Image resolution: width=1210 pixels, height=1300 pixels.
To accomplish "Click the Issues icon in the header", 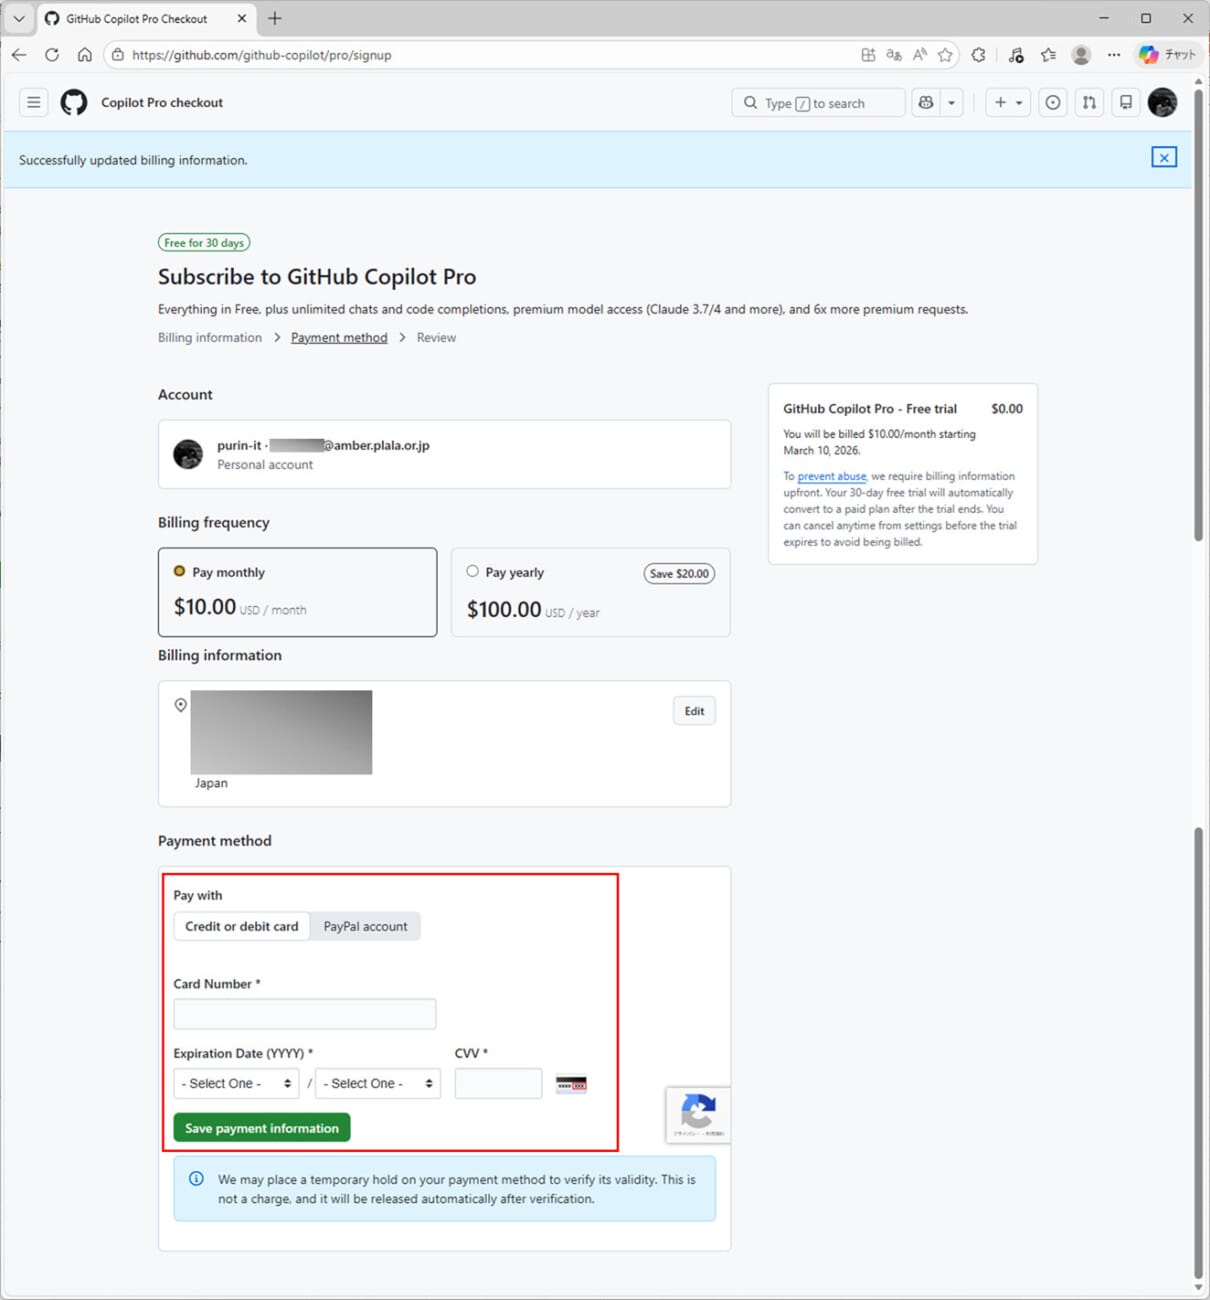I will [x=1052, y=102].
